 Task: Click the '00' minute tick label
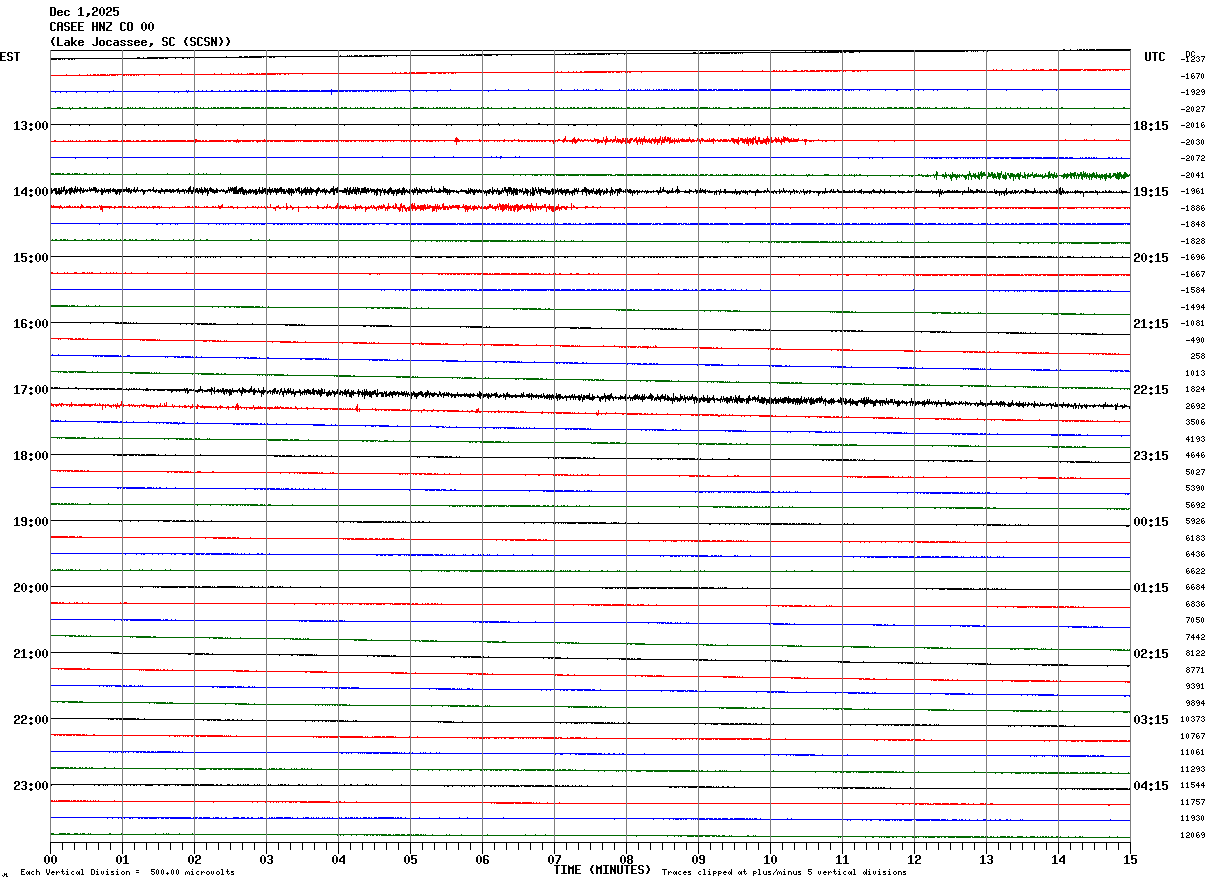[x=51, y=859]
